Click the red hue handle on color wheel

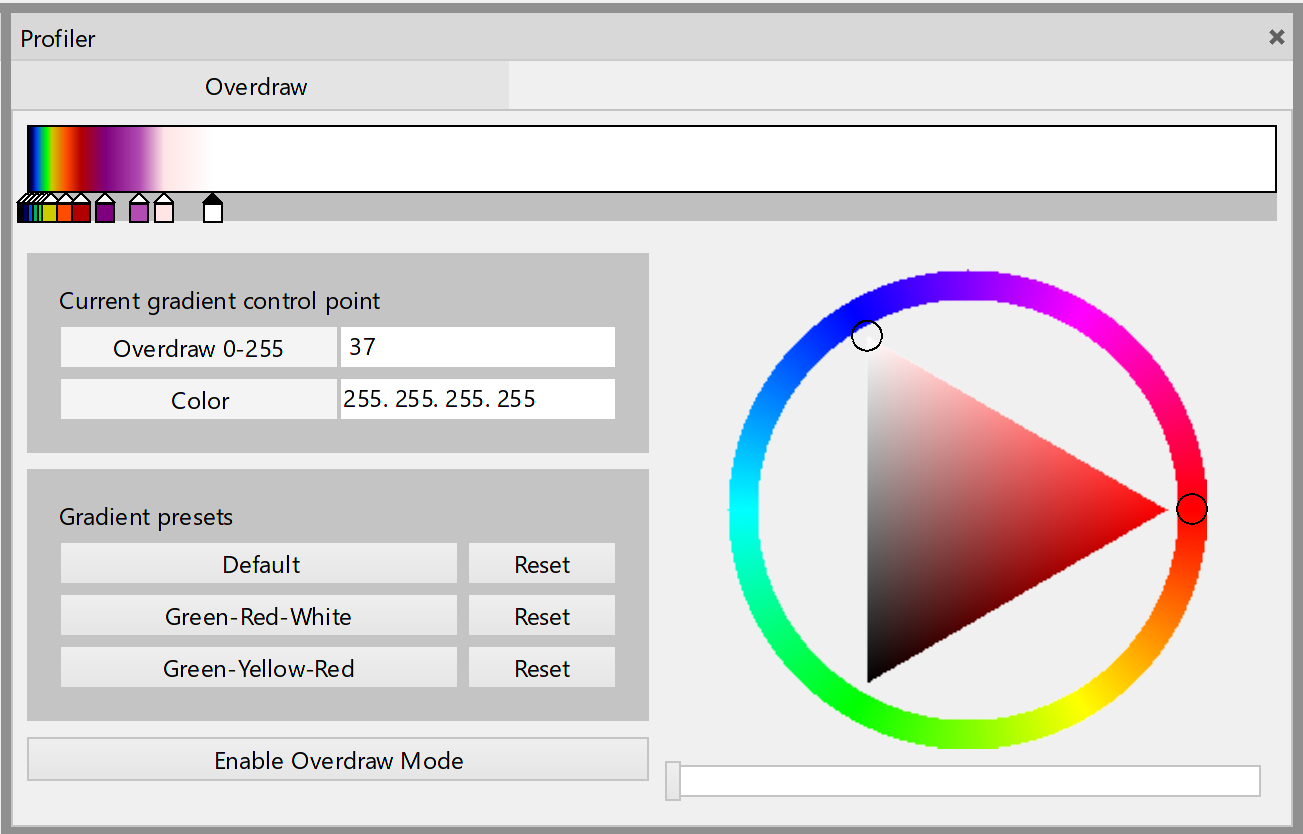(1191, 509)
